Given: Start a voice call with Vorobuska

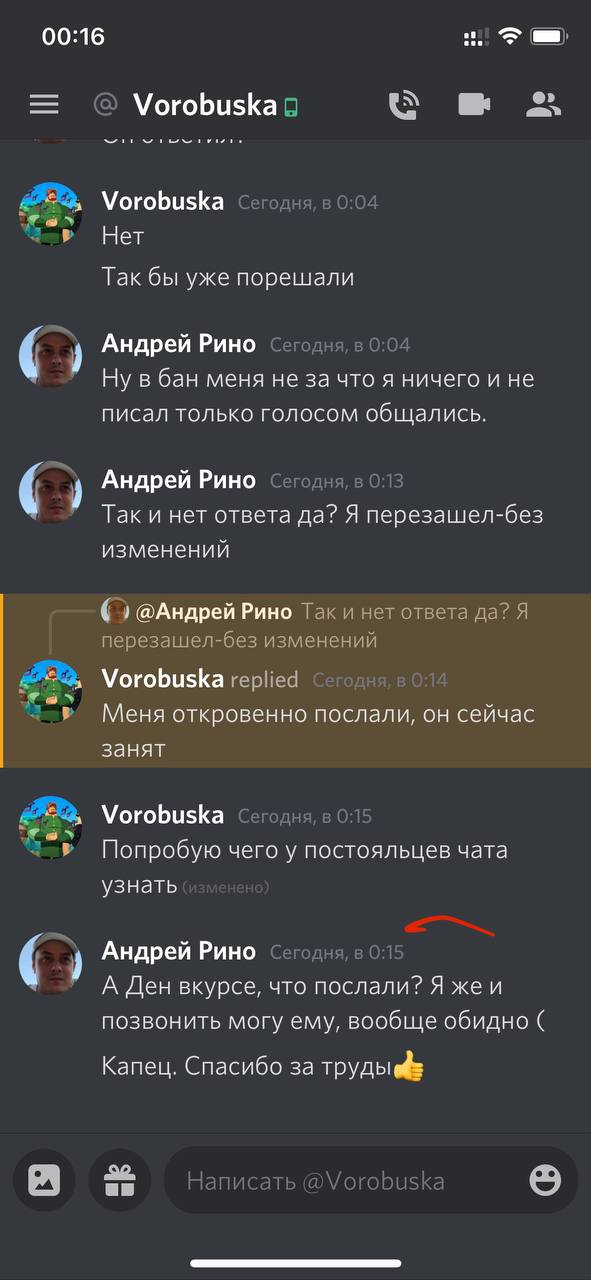Looking at the screenshot, I should [x=403, y=104].
